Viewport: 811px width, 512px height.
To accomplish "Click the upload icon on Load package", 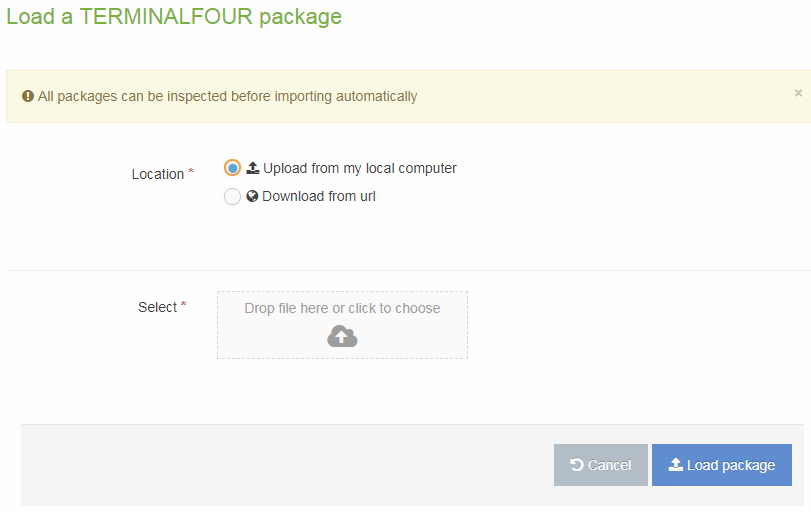I will pos(676,465).
